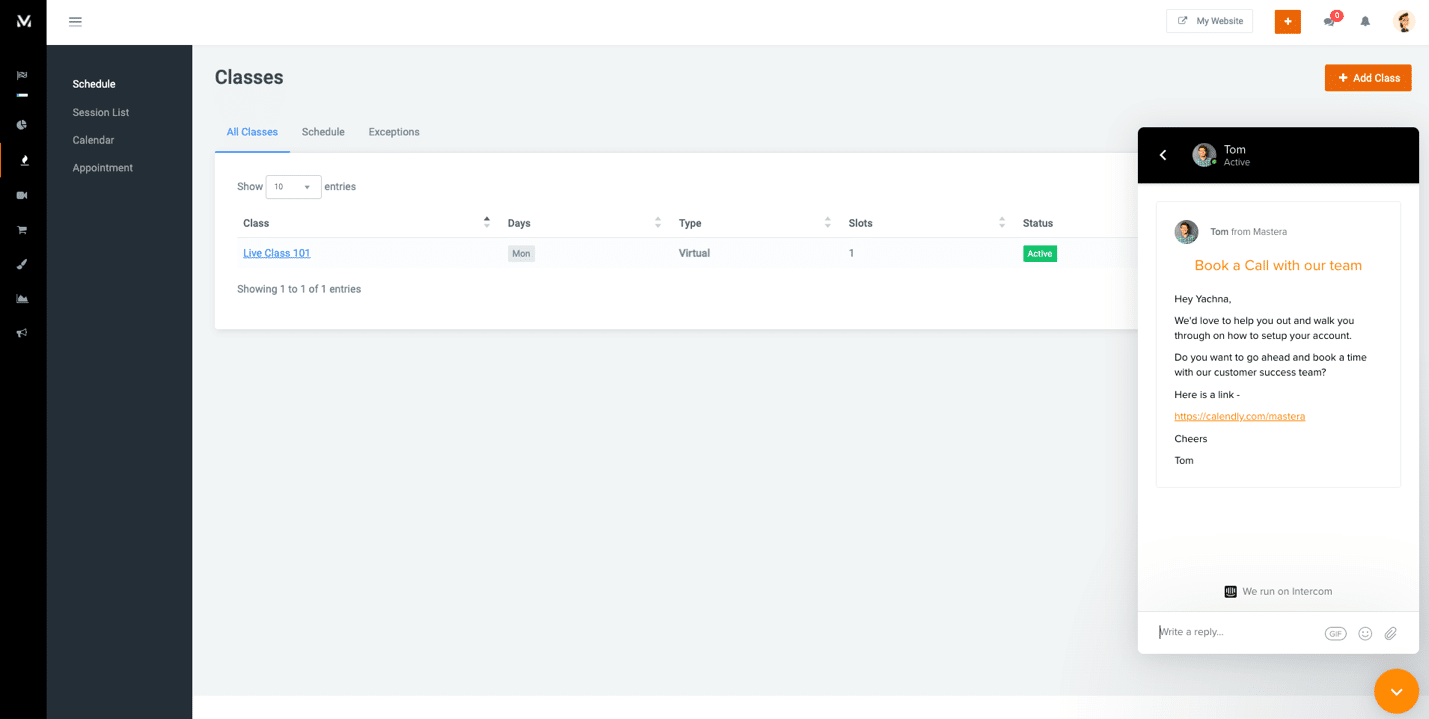Toggle the hamburger menu at top left

pos(75,21)
